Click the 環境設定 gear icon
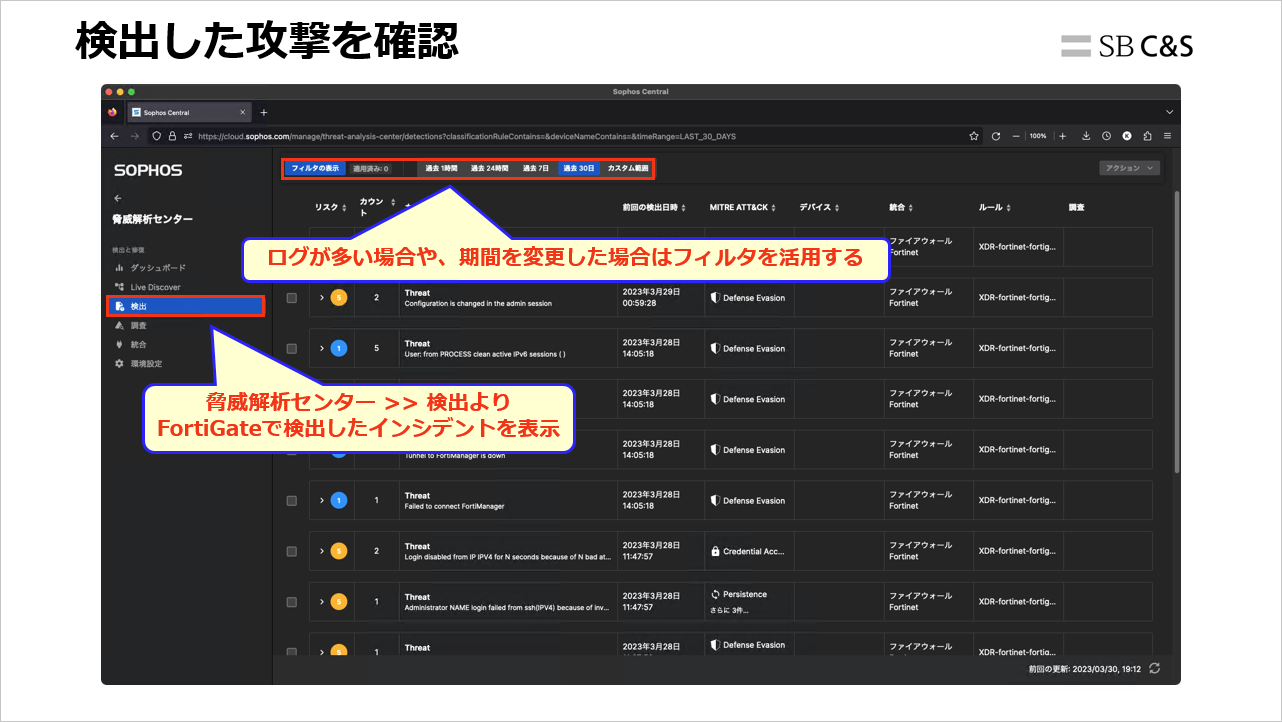Image resolution: width=1282 pixels, height=722 pixels. point(119,364)
